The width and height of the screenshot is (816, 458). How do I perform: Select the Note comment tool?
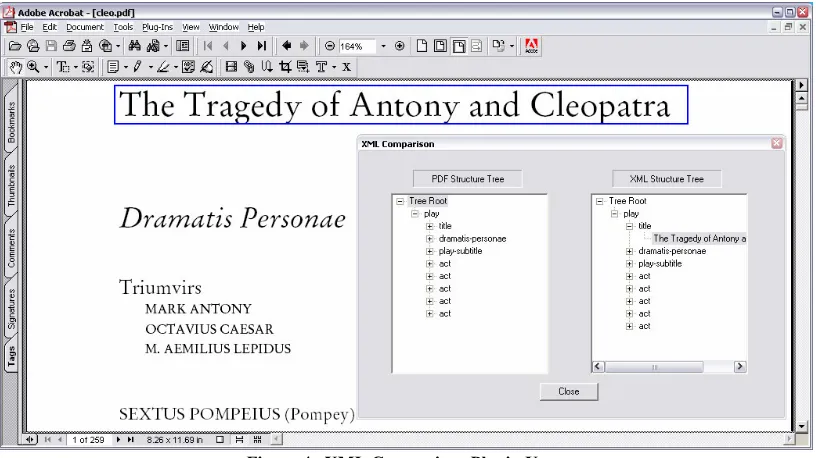113,67
